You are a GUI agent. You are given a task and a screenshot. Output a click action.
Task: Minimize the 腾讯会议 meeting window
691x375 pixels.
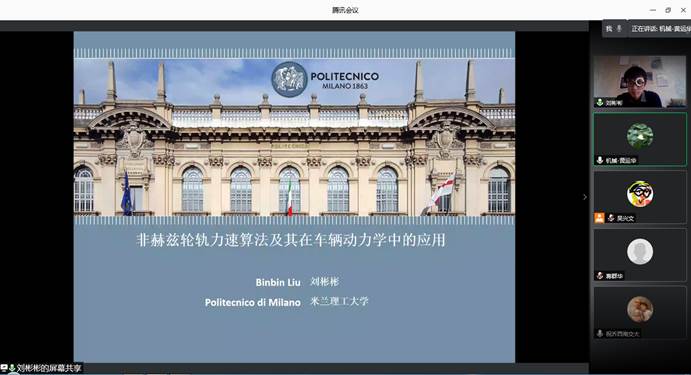[x=653, y=10]
